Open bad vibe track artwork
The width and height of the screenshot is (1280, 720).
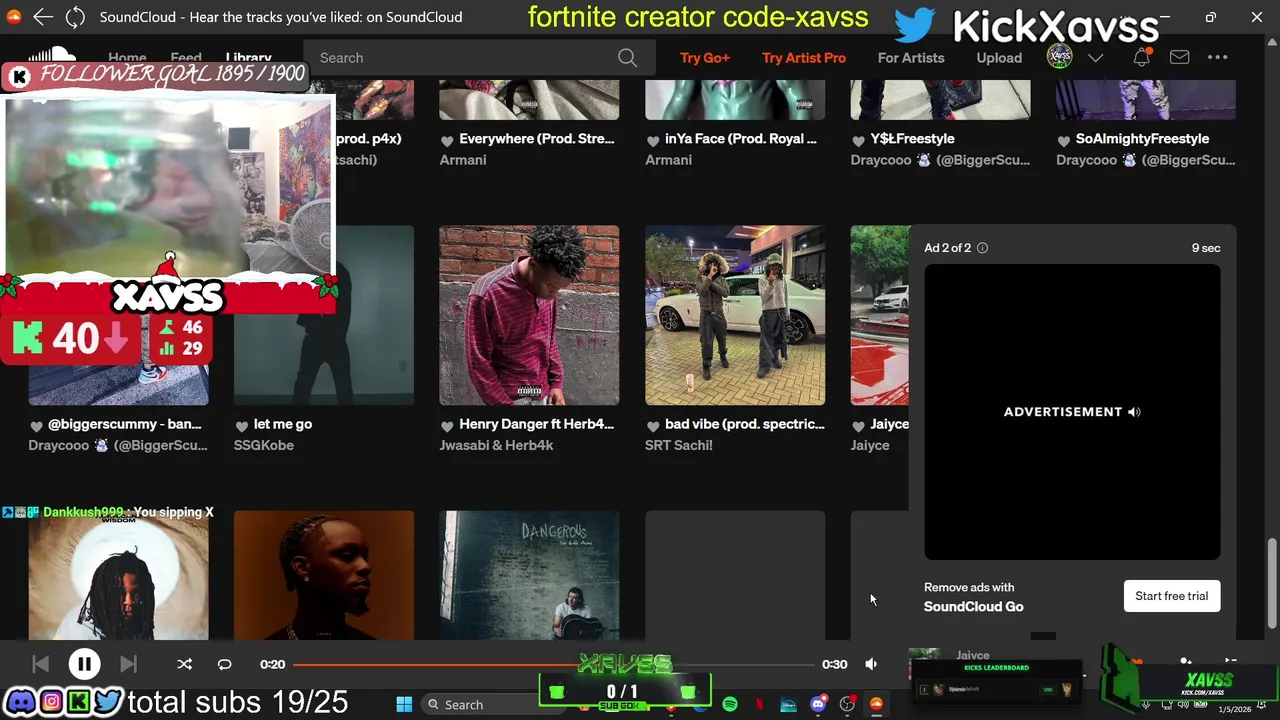[735, 315]
